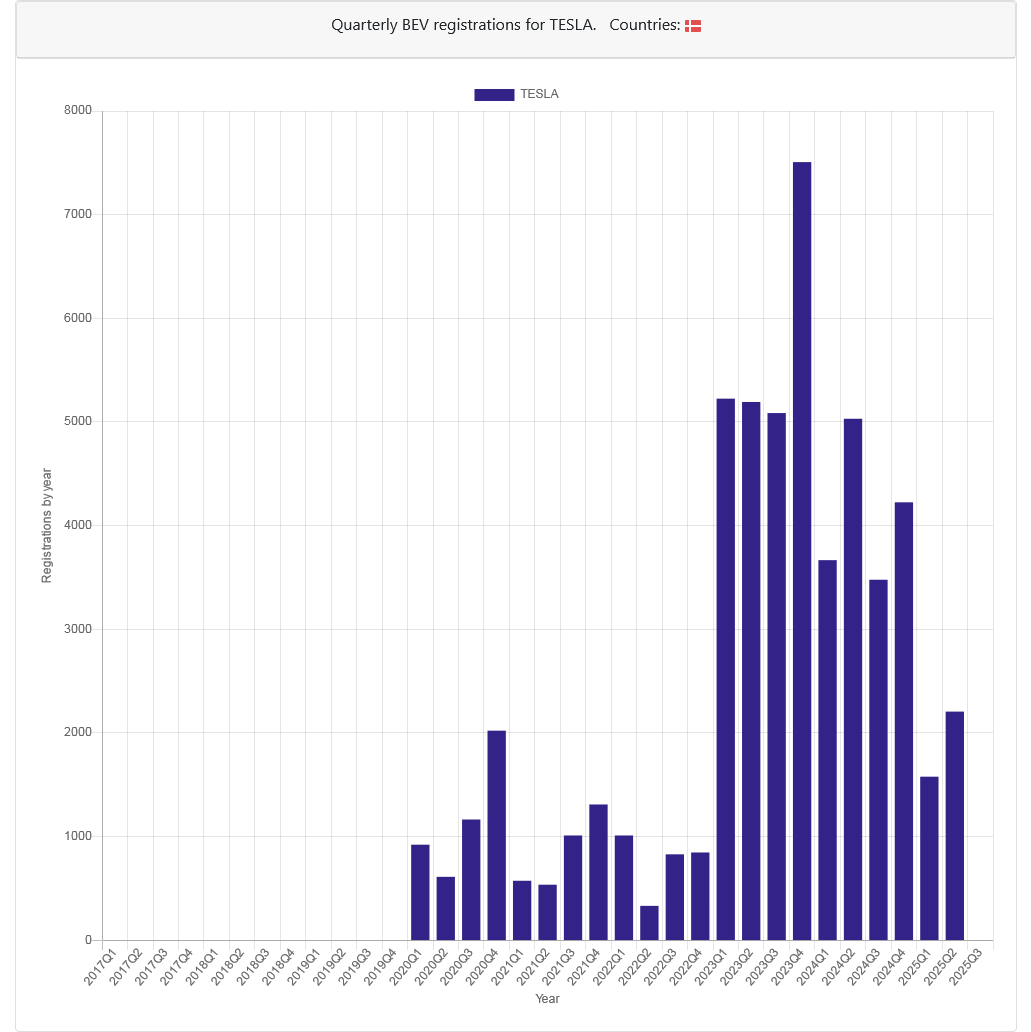Click the 2017Q1 x-axis label
Screen dimensions: 1031x1032
100,966
